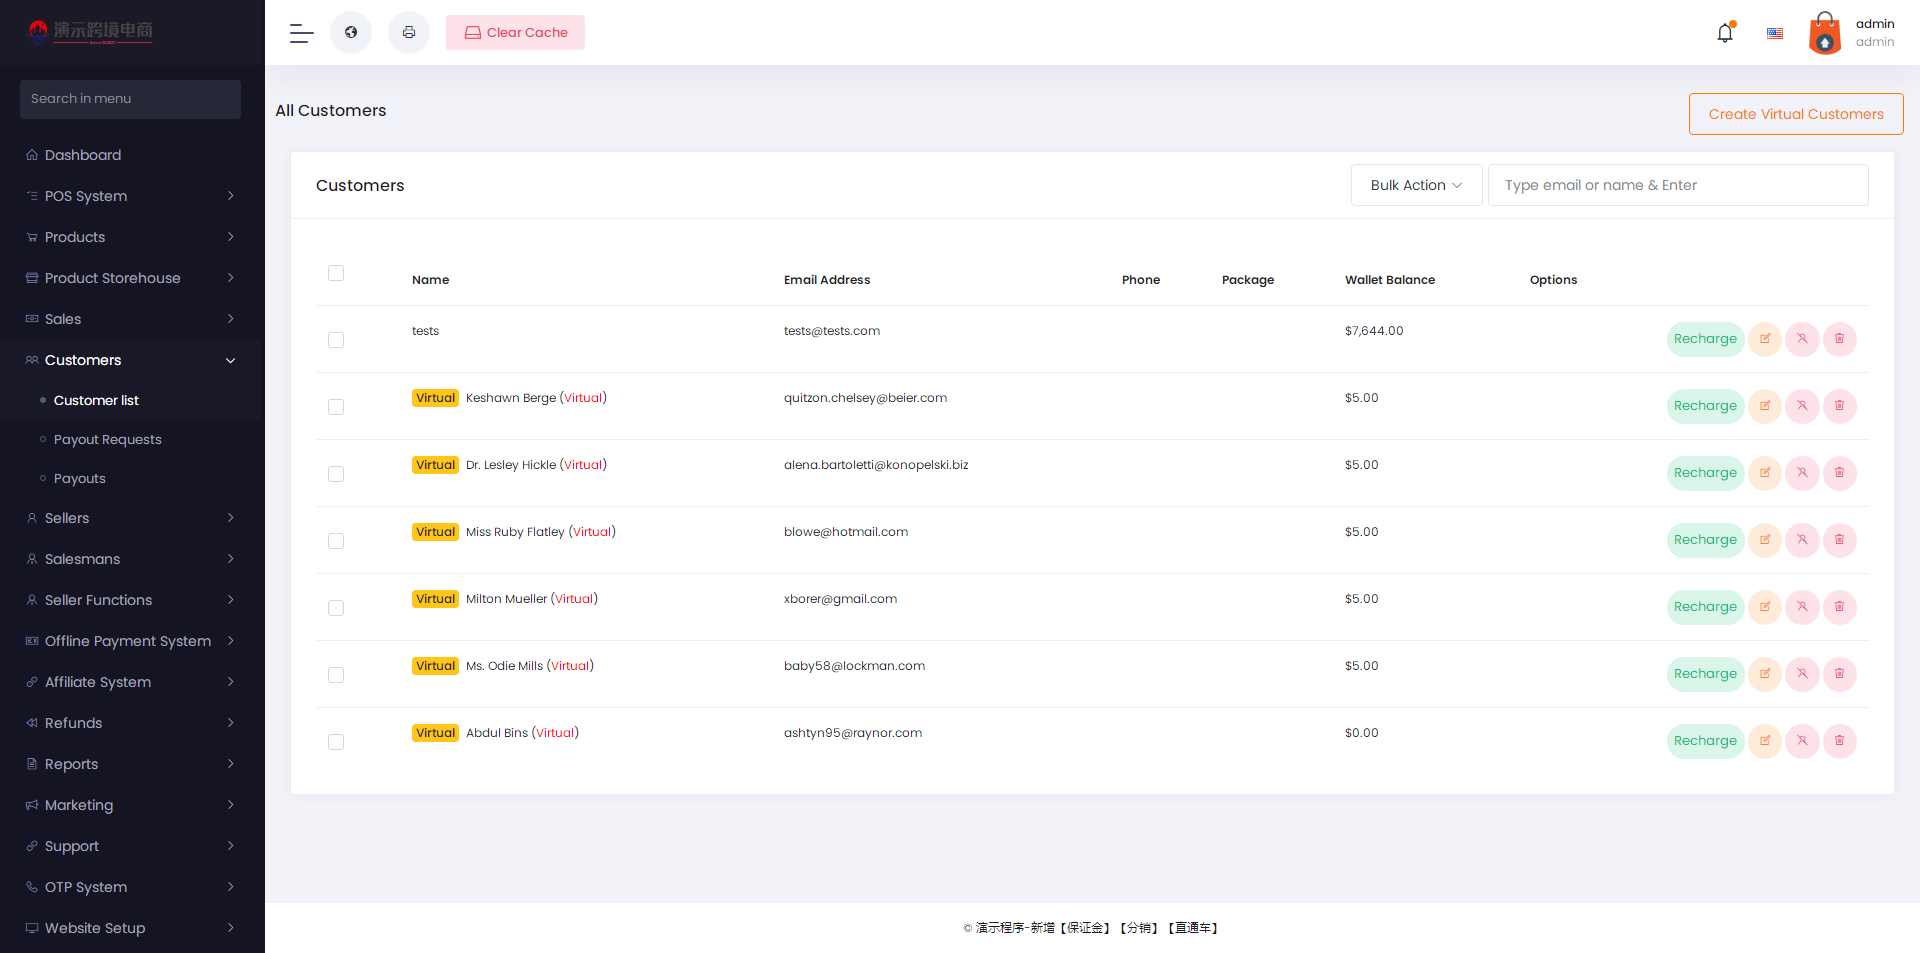The width and height of the screenshot is (1920, 953).
Task: Select the checkbox for Ms. Odie Mills
Action: 336,675
